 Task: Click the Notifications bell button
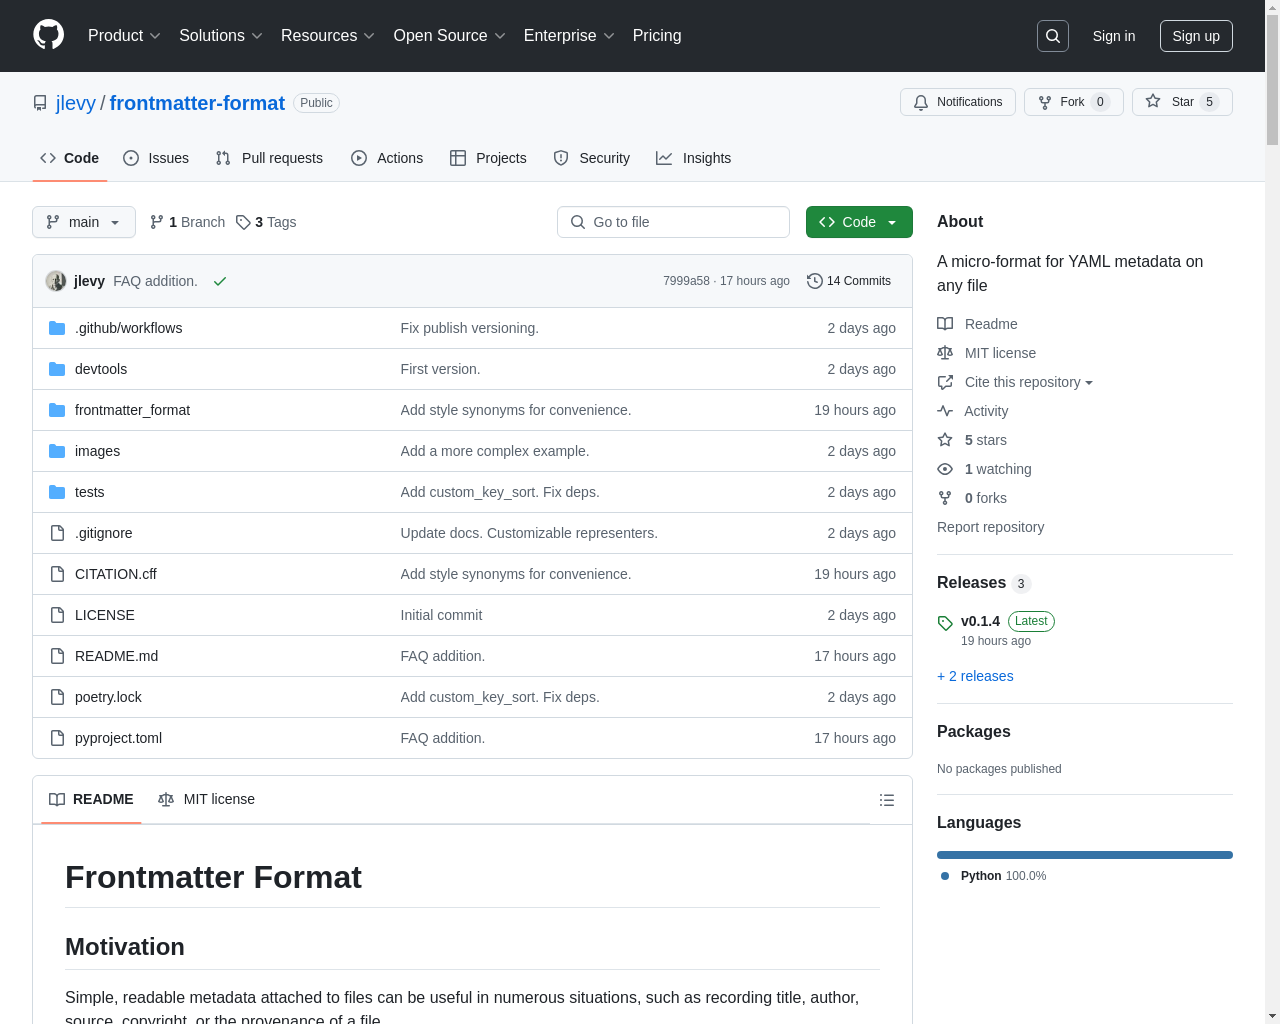(958, 102)
